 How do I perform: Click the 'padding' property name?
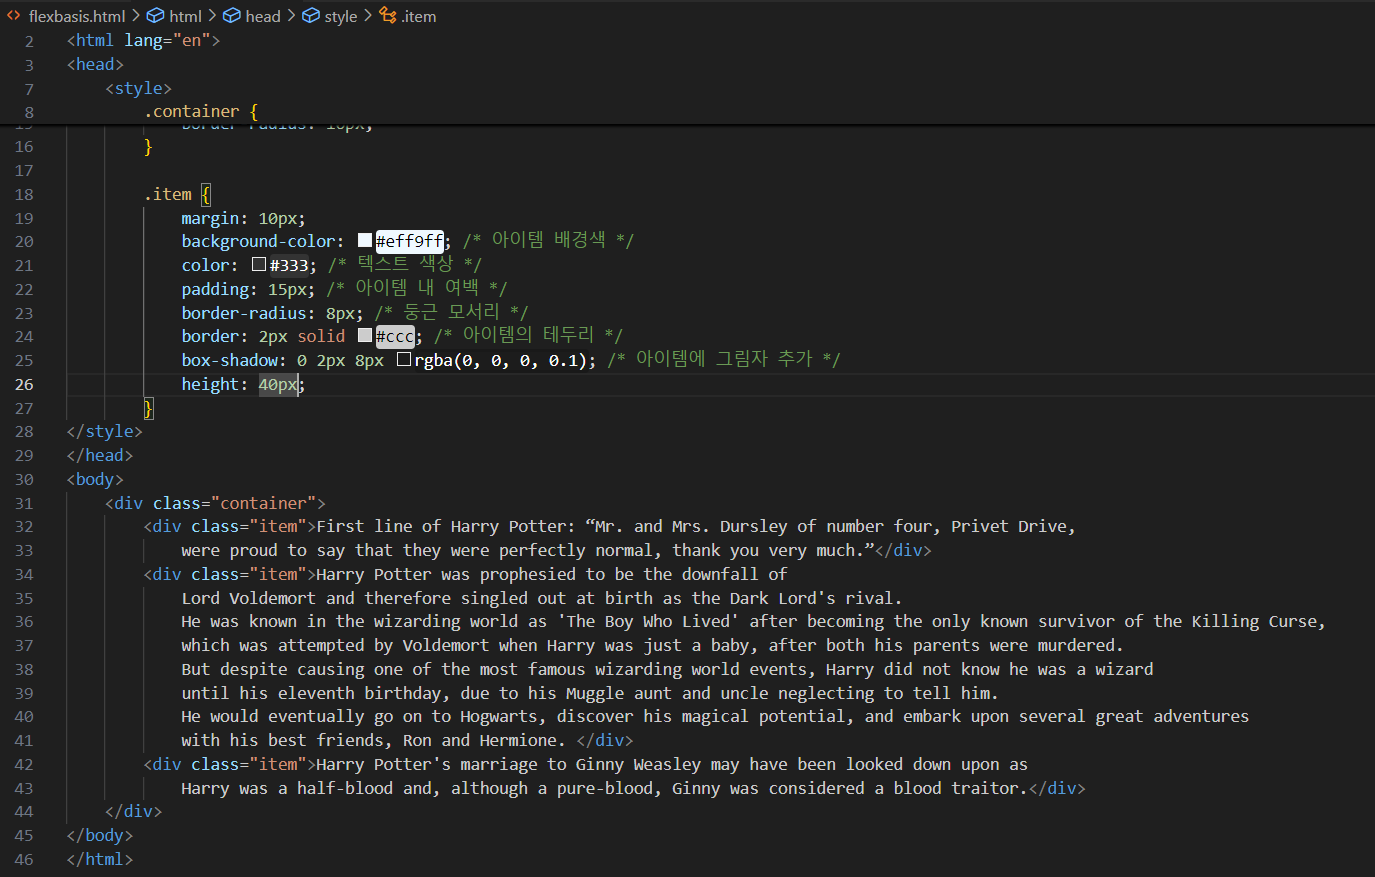click(215, 289)
